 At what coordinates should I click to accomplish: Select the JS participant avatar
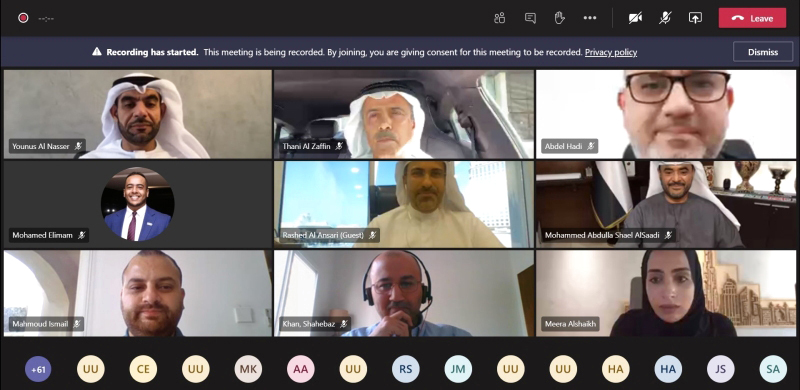point(720,369)
